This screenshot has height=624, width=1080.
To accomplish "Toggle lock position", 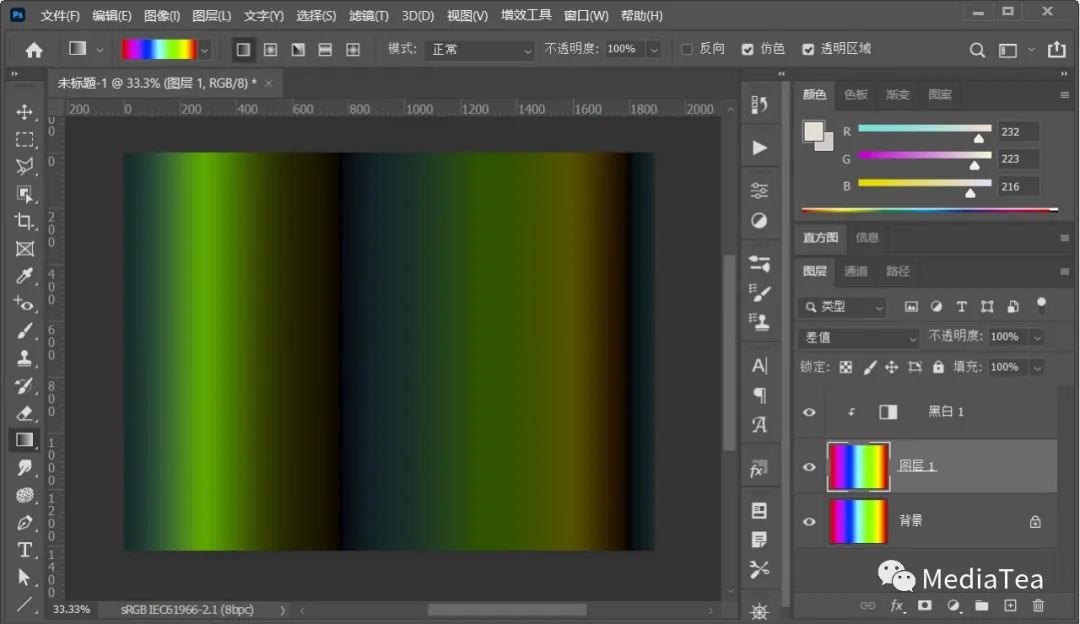I will [x=891, y=367].
